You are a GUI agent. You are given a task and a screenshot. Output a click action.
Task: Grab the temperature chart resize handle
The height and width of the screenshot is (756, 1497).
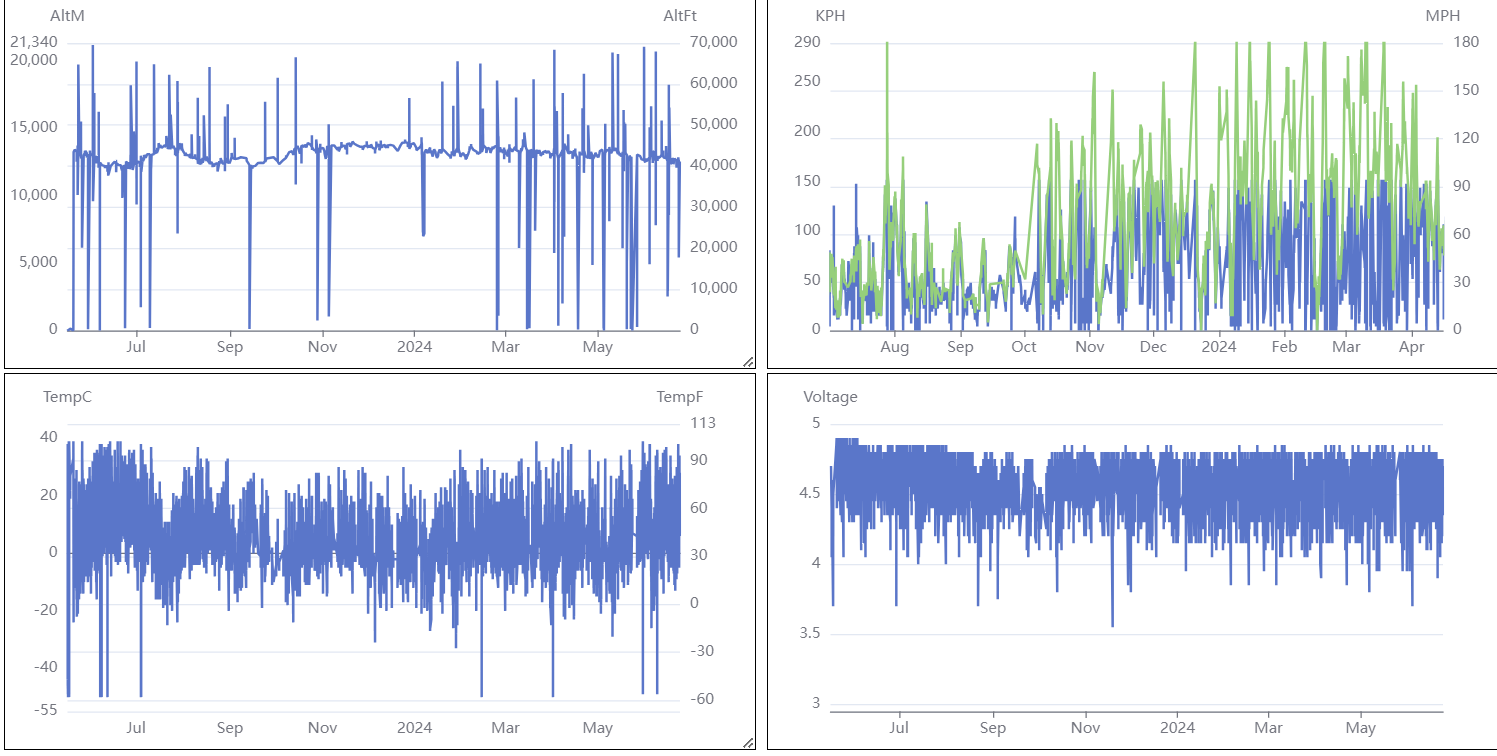[x=747, y=742]
